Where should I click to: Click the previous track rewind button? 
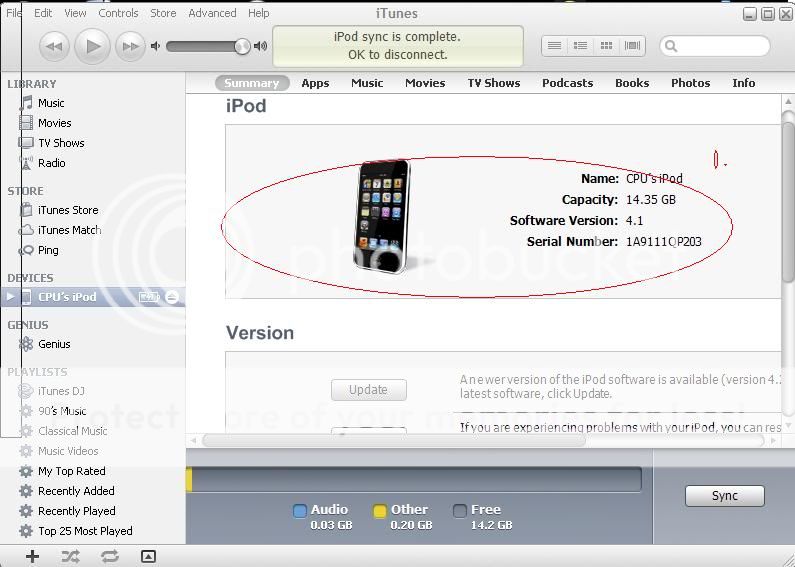click(54, 46)
